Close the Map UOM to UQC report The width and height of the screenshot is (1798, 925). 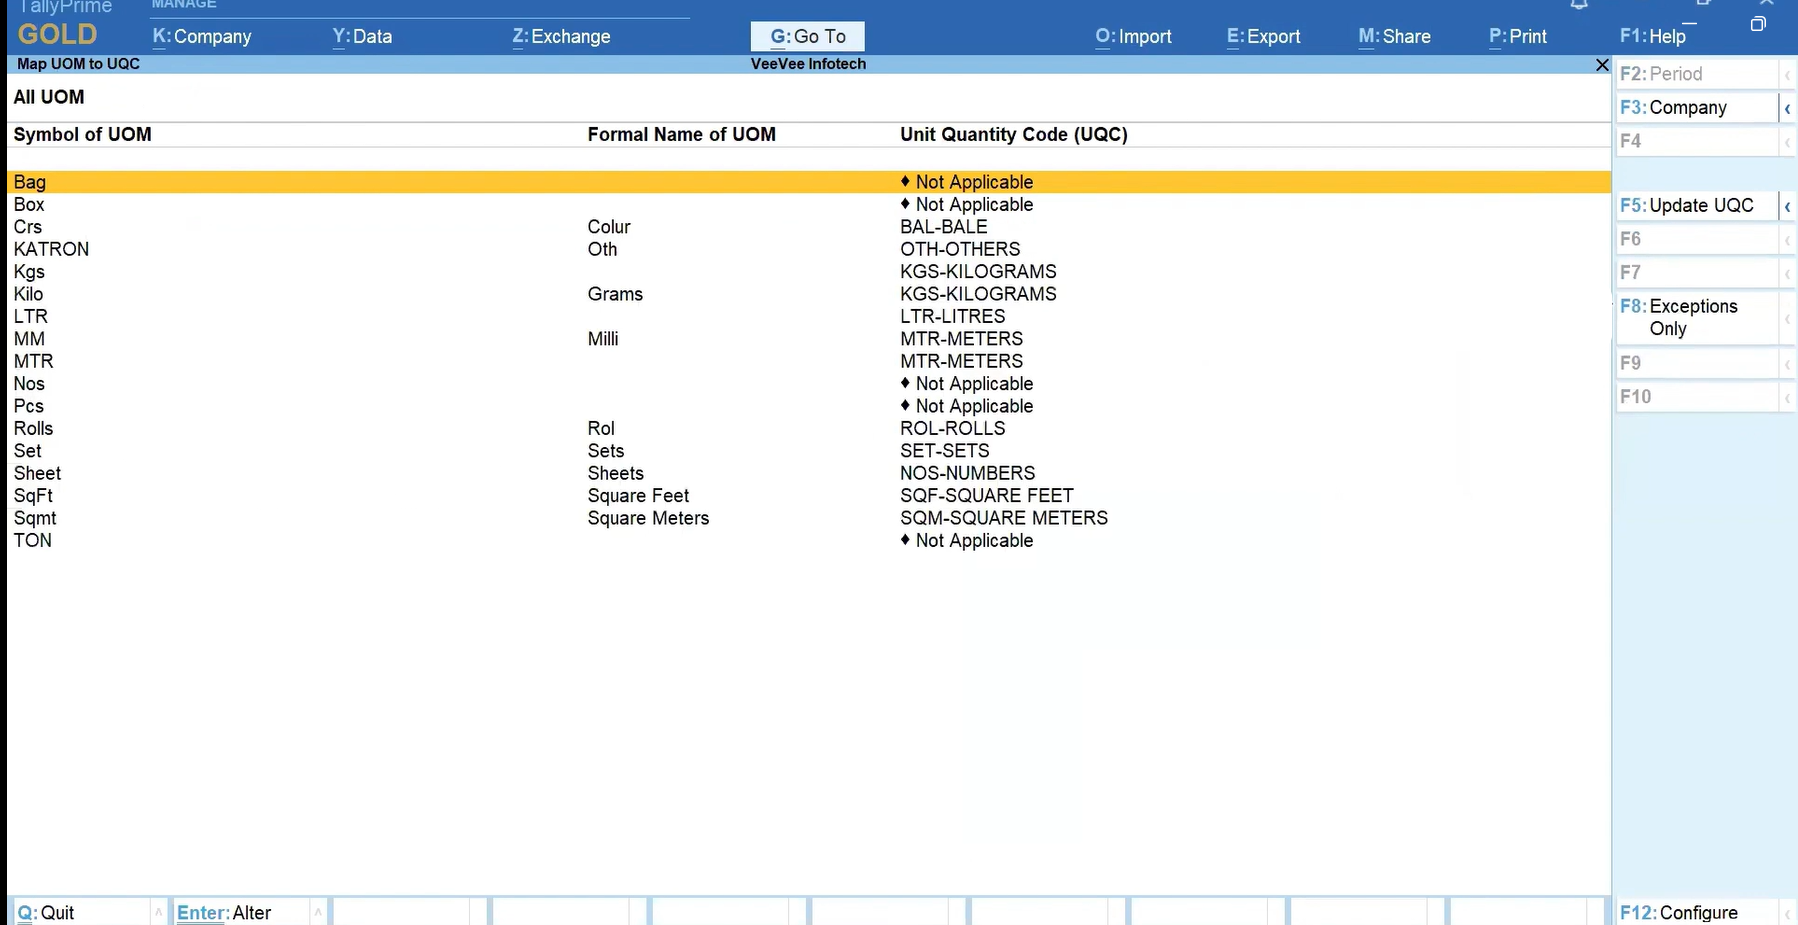pyautogui.click(x=1602, y=65)
